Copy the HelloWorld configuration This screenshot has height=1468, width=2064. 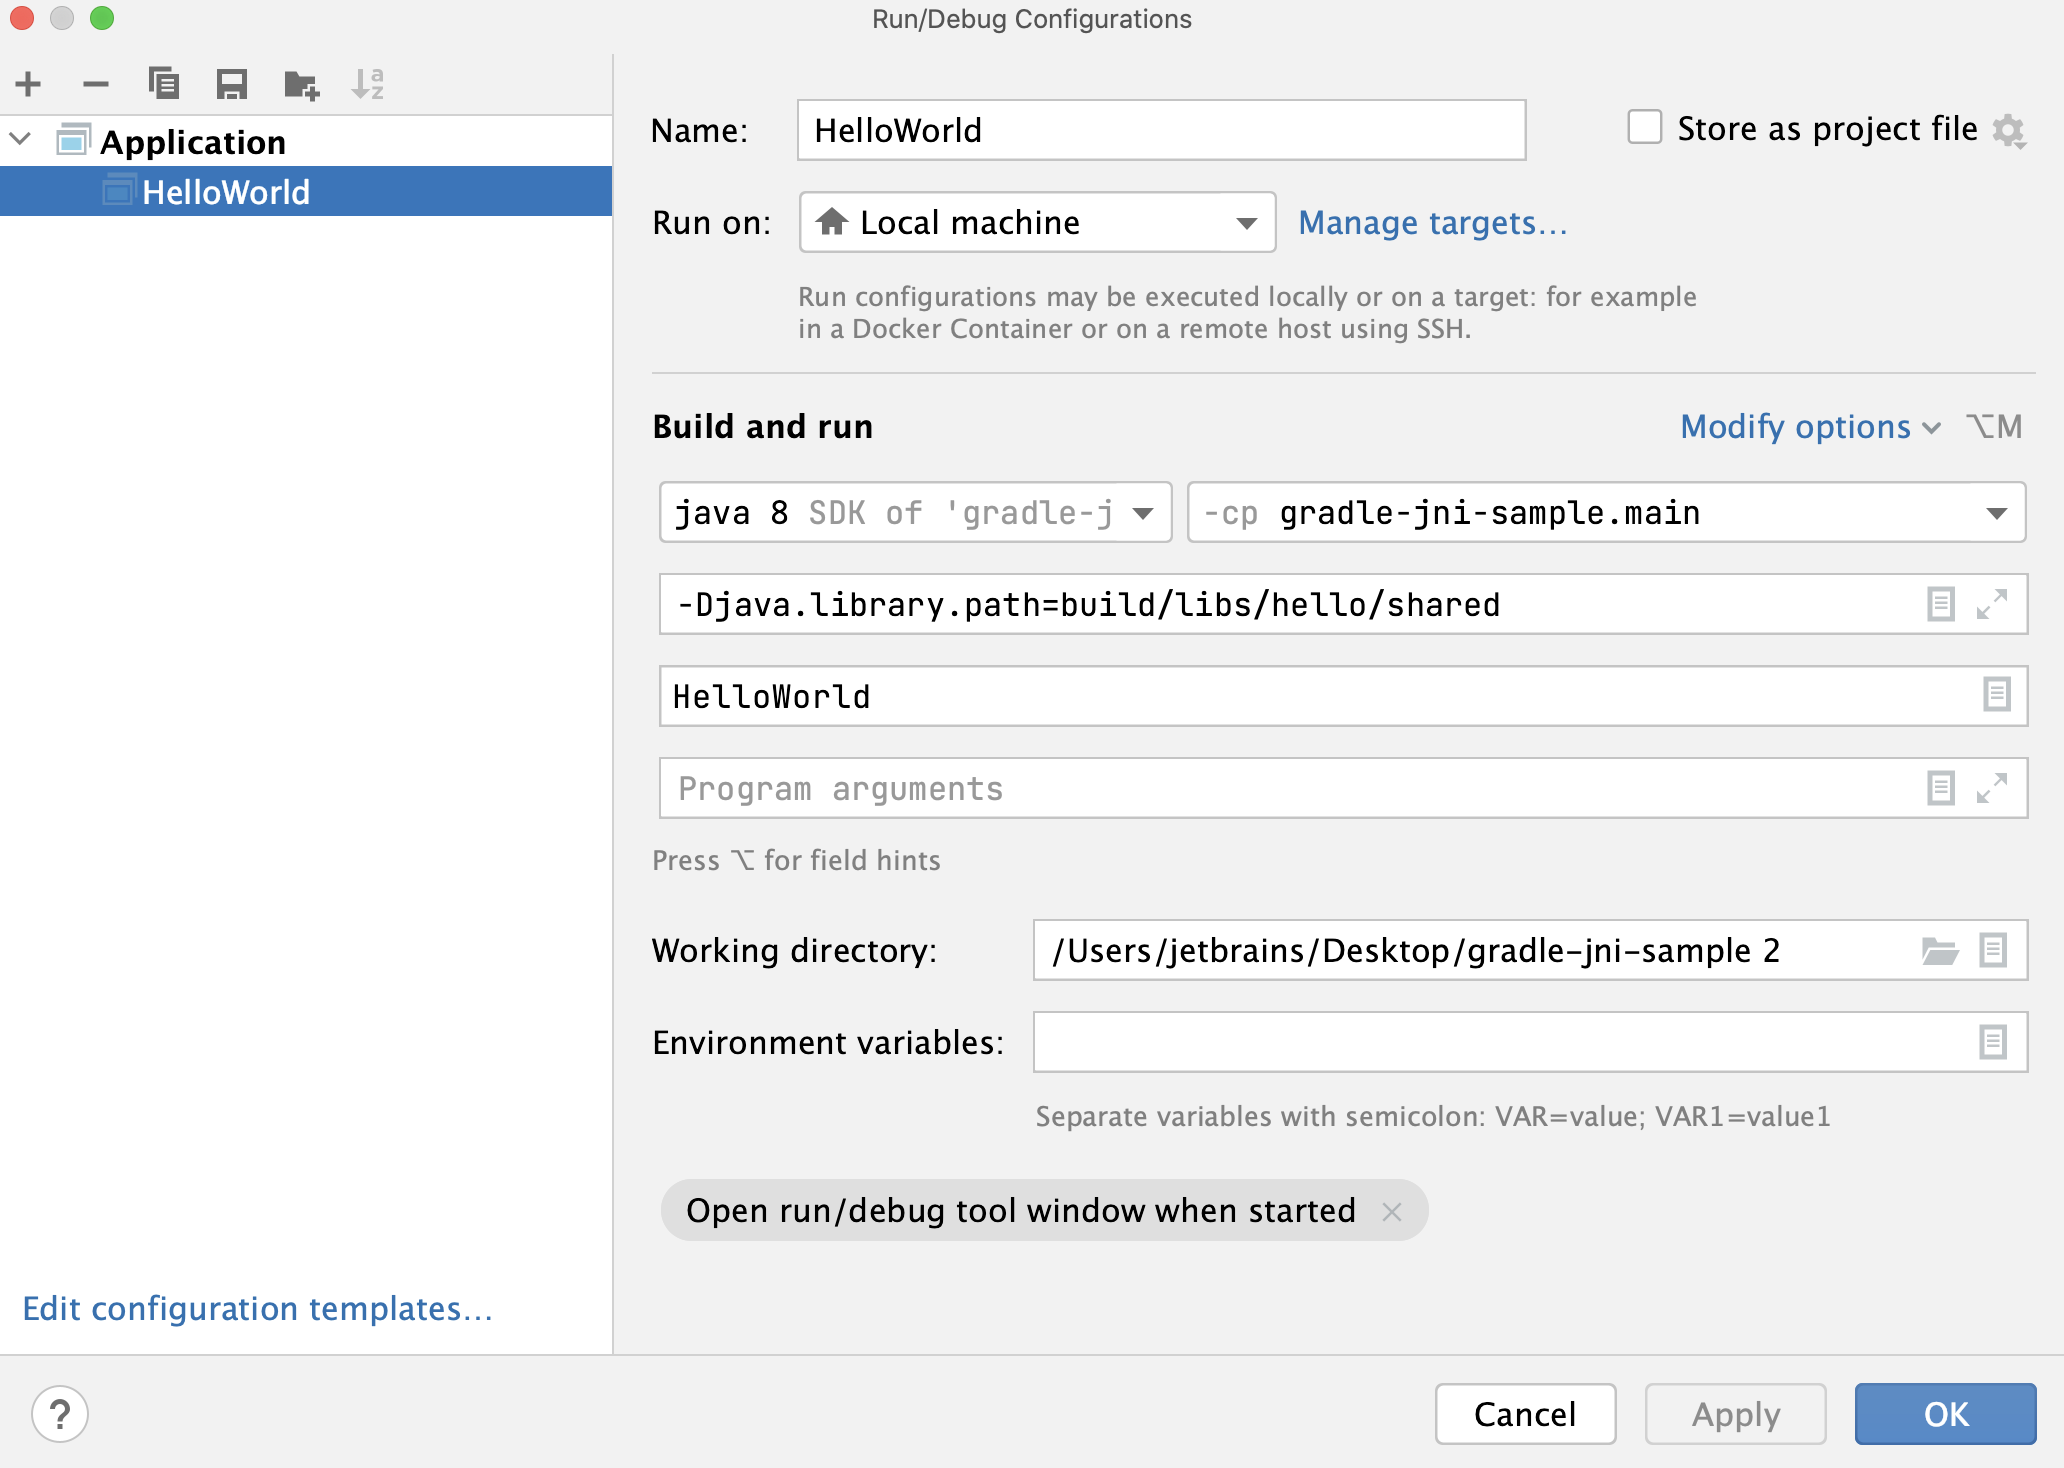click(x=165, y=84)
